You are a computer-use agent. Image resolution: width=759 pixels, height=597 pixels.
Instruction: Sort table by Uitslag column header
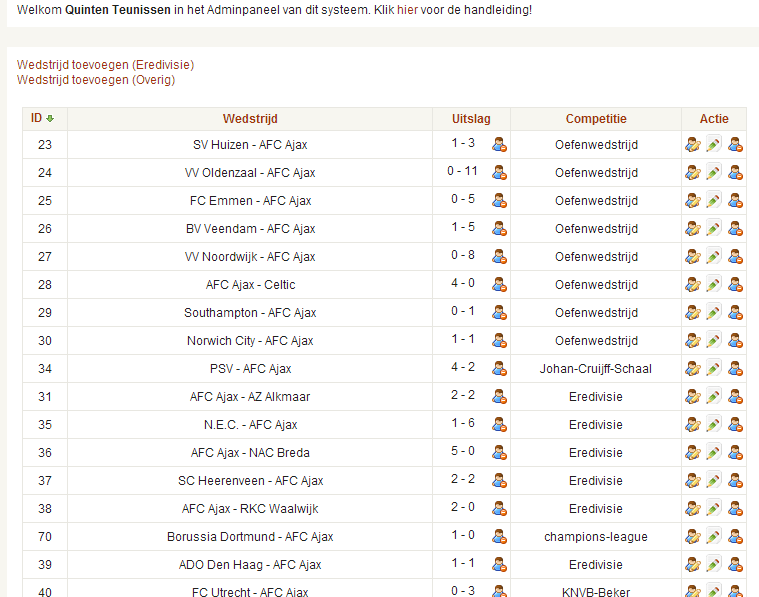coord(471,119)
